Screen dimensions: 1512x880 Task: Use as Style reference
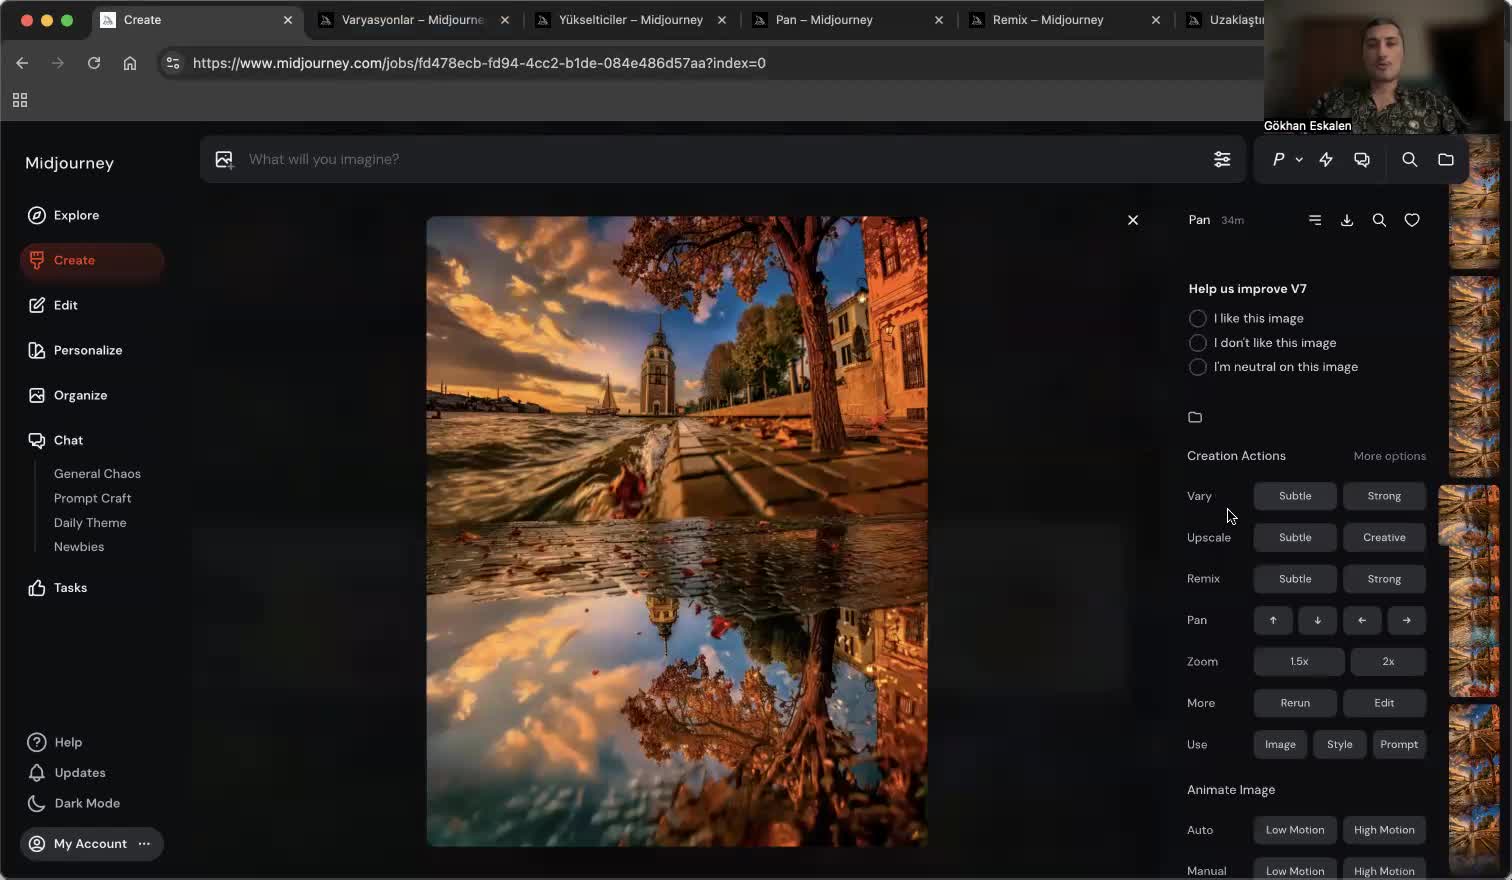point(1340,745)
